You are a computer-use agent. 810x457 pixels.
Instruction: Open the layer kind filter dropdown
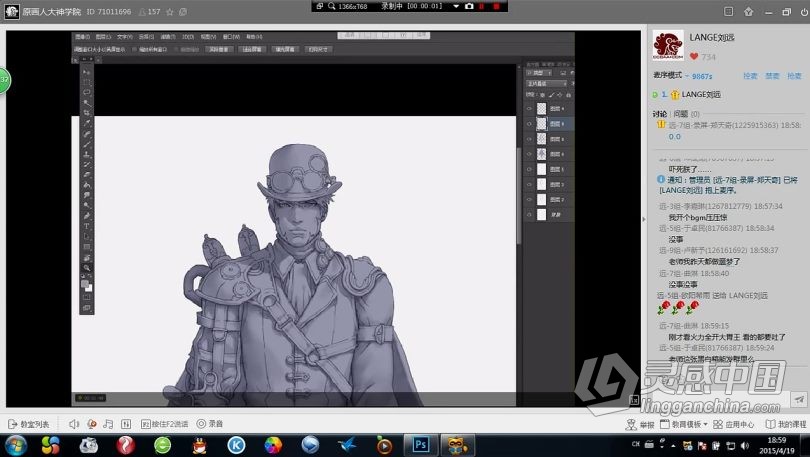tap(541, 73)
